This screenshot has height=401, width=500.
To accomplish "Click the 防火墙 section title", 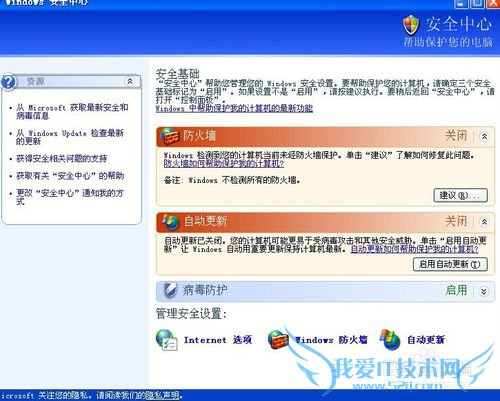I will tap(200, 136).
